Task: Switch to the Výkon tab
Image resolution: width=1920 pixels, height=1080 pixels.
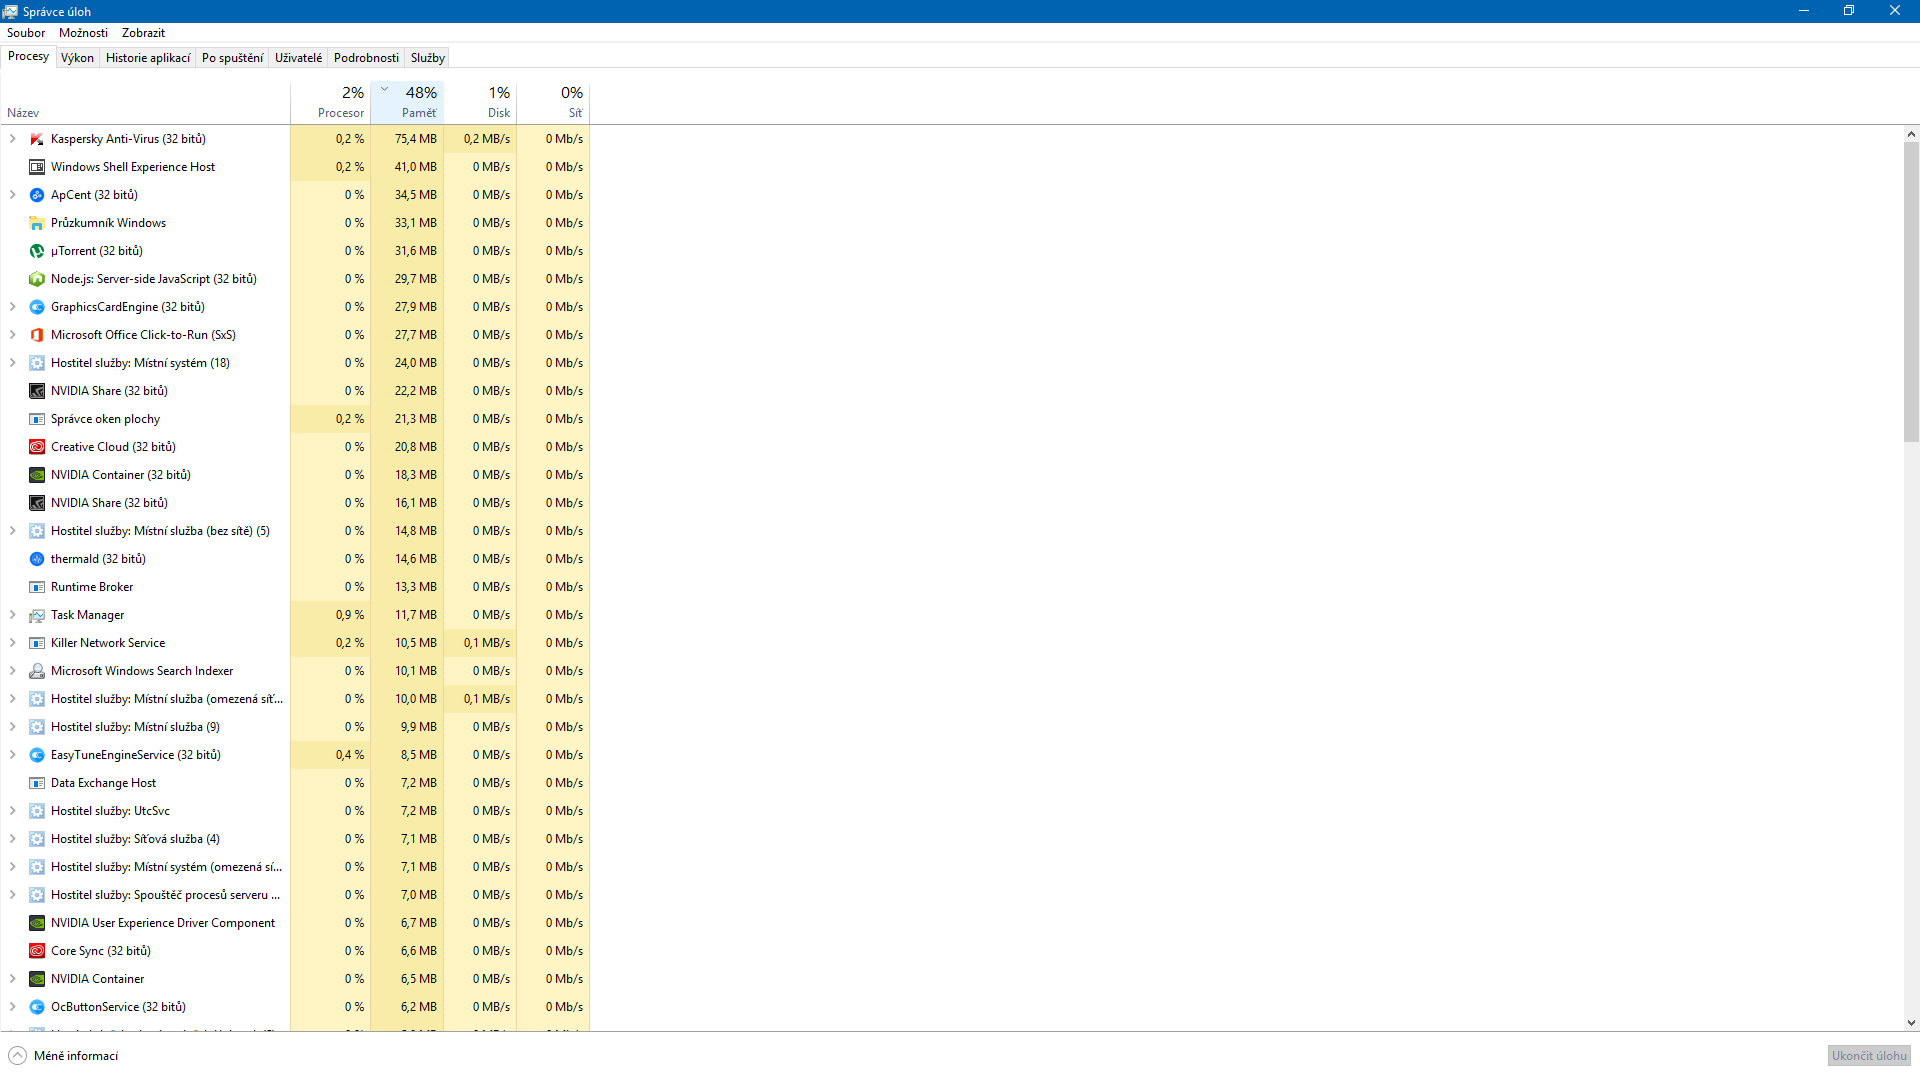Action: (x=77, y=58)
